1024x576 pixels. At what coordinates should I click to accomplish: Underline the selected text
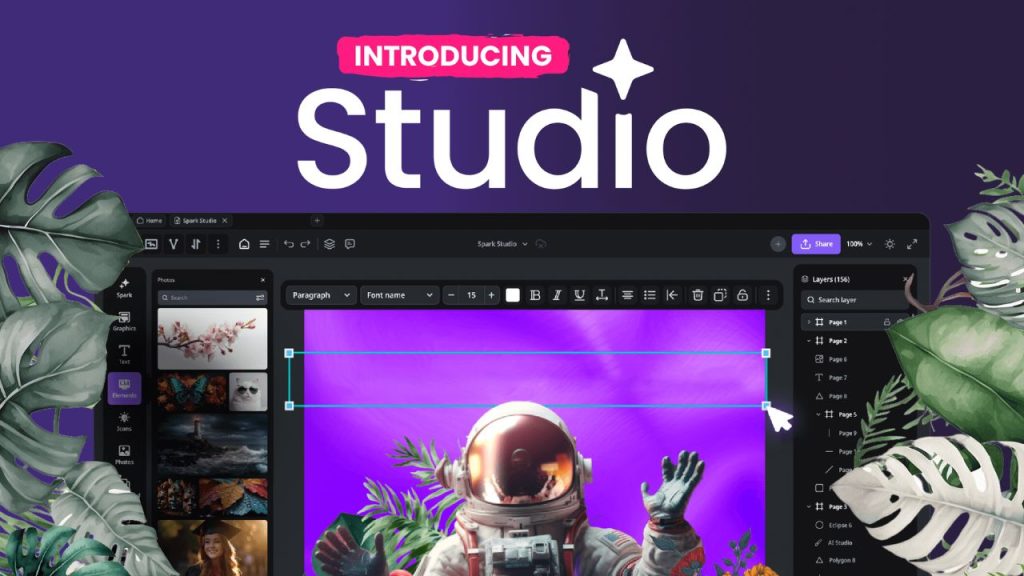[x=579, y=295]
